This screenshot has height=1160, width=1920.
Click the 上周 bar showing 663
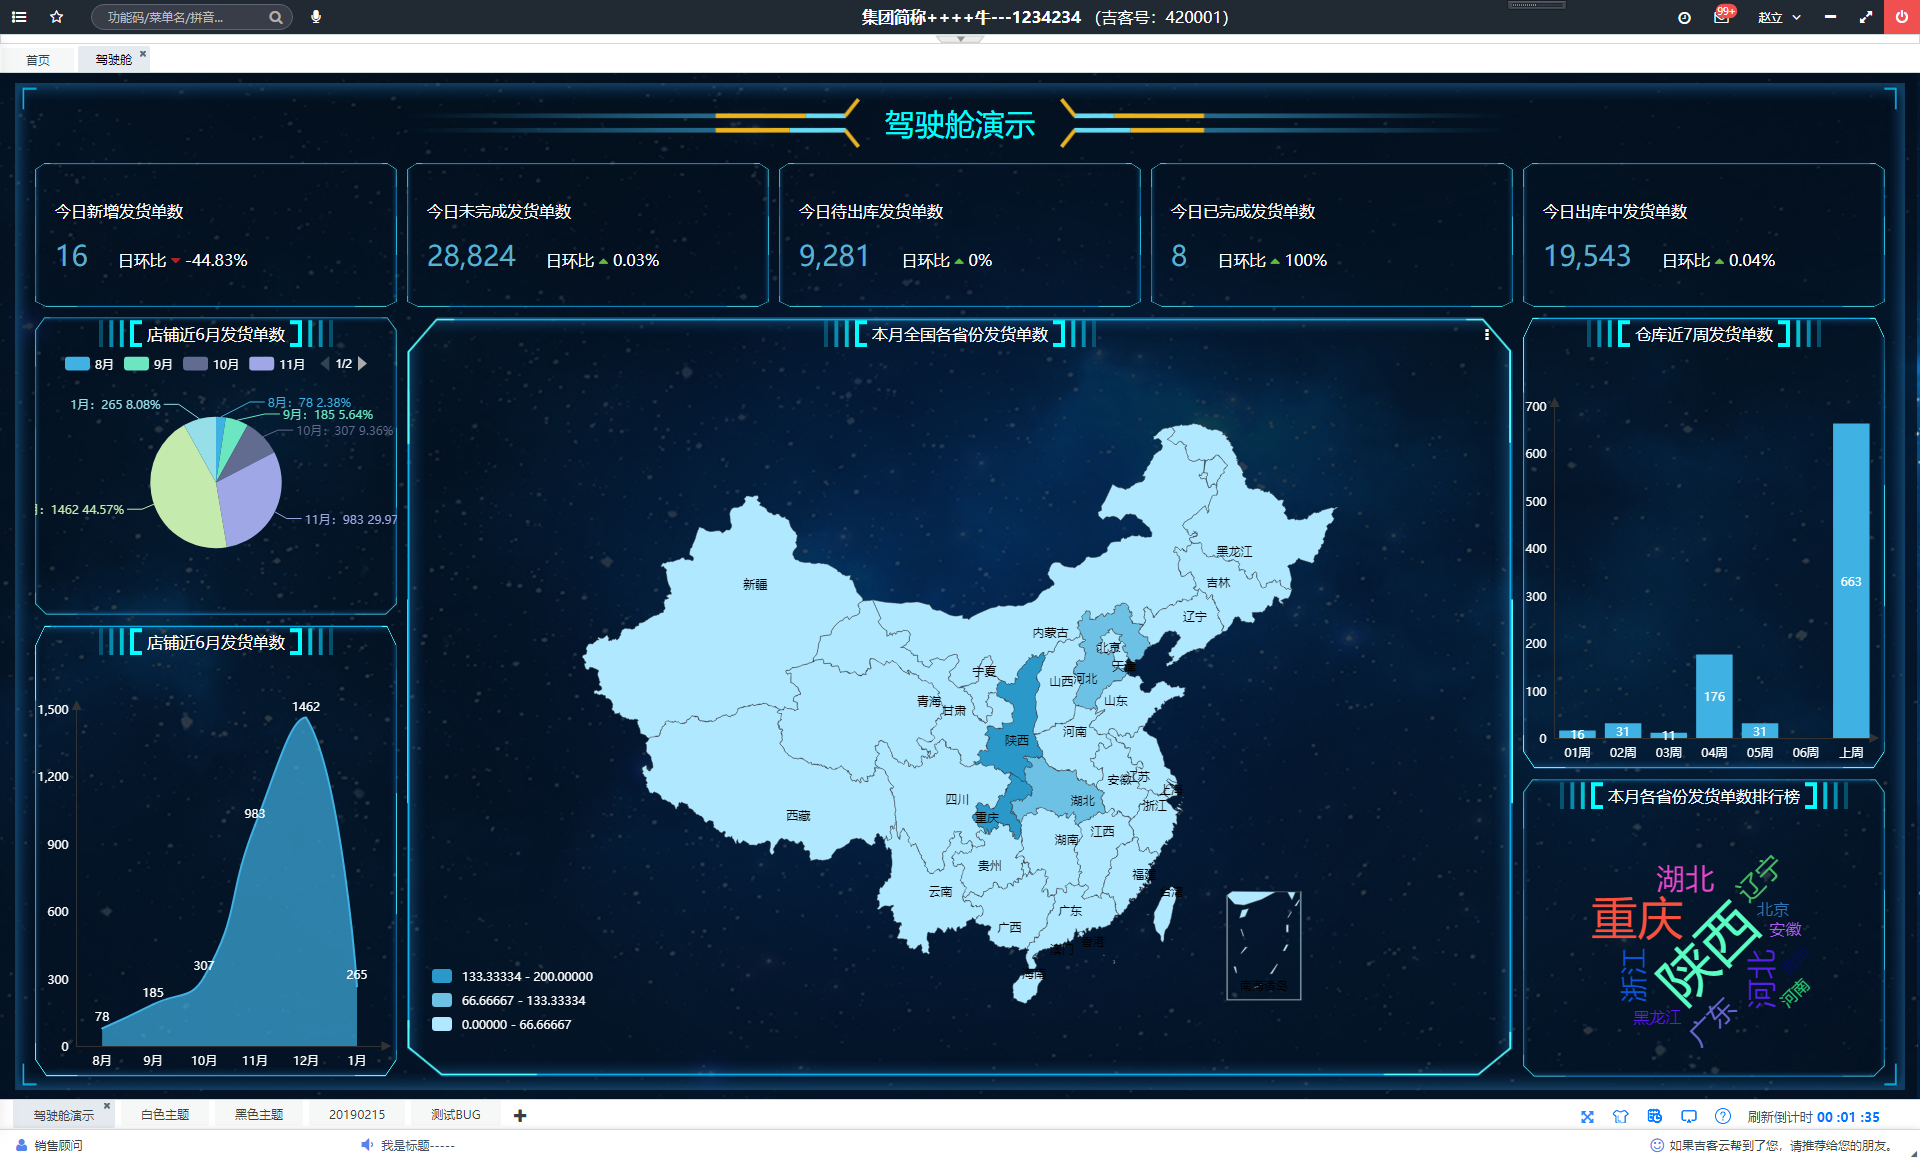tap(1851, 581)
